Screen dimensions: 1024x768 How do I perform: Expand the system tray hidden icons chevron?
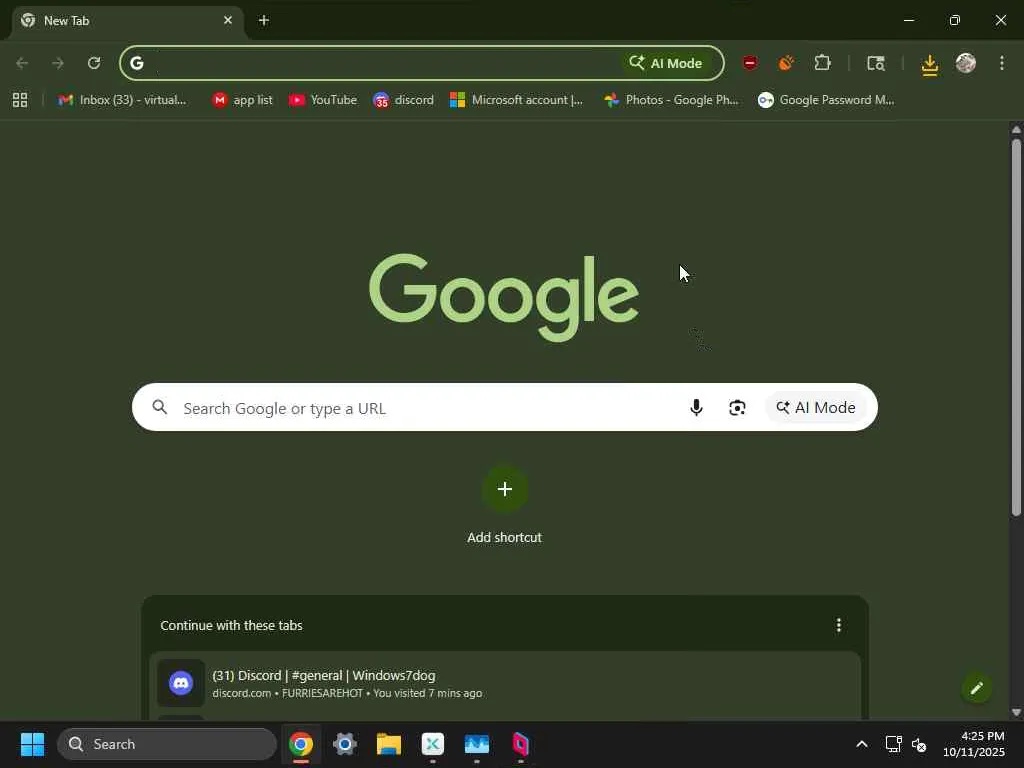(861, 744)
